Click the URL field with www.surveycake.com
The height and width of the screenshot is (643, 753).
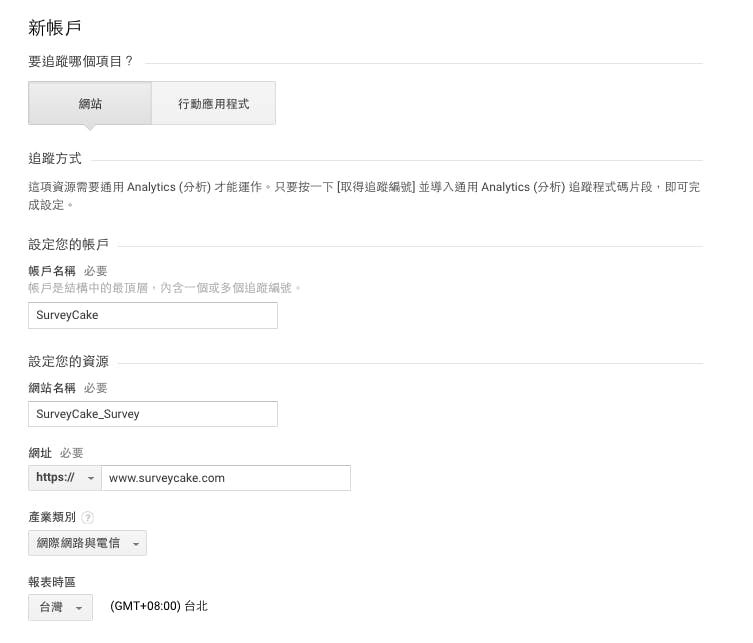(x=226, y=478)
